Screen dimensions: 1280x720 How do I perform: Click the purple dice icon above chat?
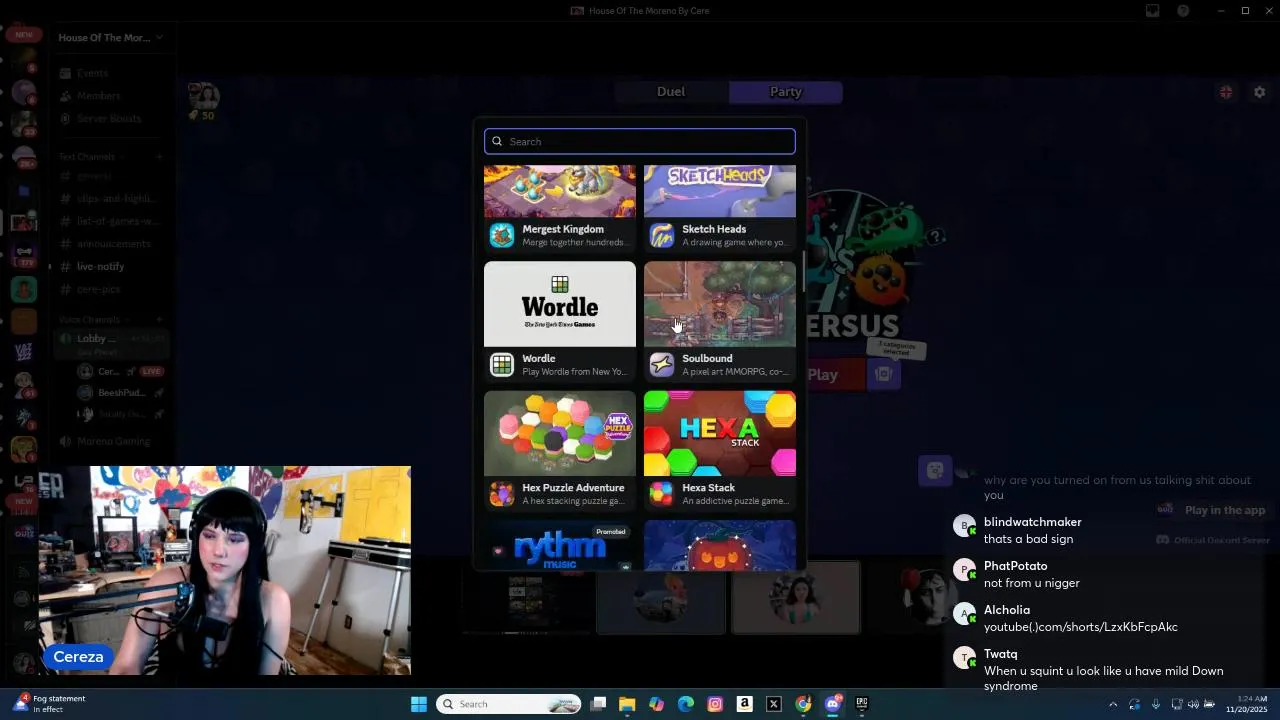point(935,470)
